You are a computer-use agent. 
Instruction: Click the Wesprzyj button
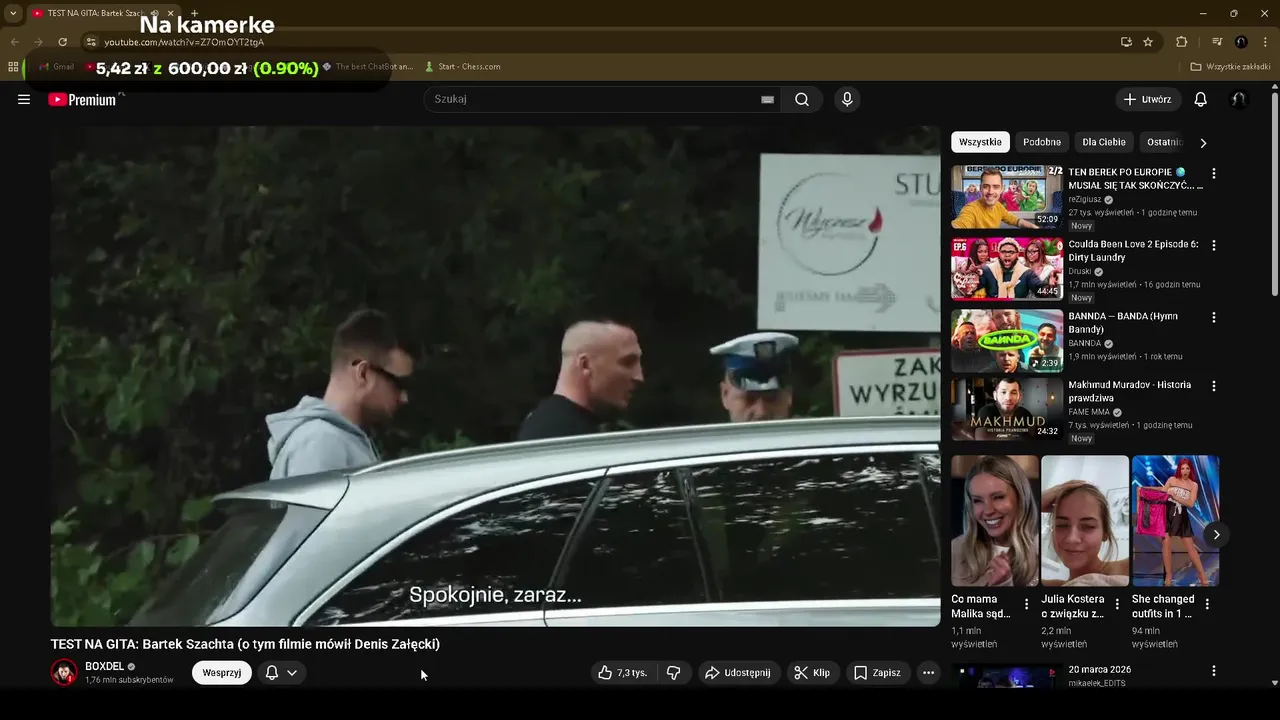click(222, 673)
